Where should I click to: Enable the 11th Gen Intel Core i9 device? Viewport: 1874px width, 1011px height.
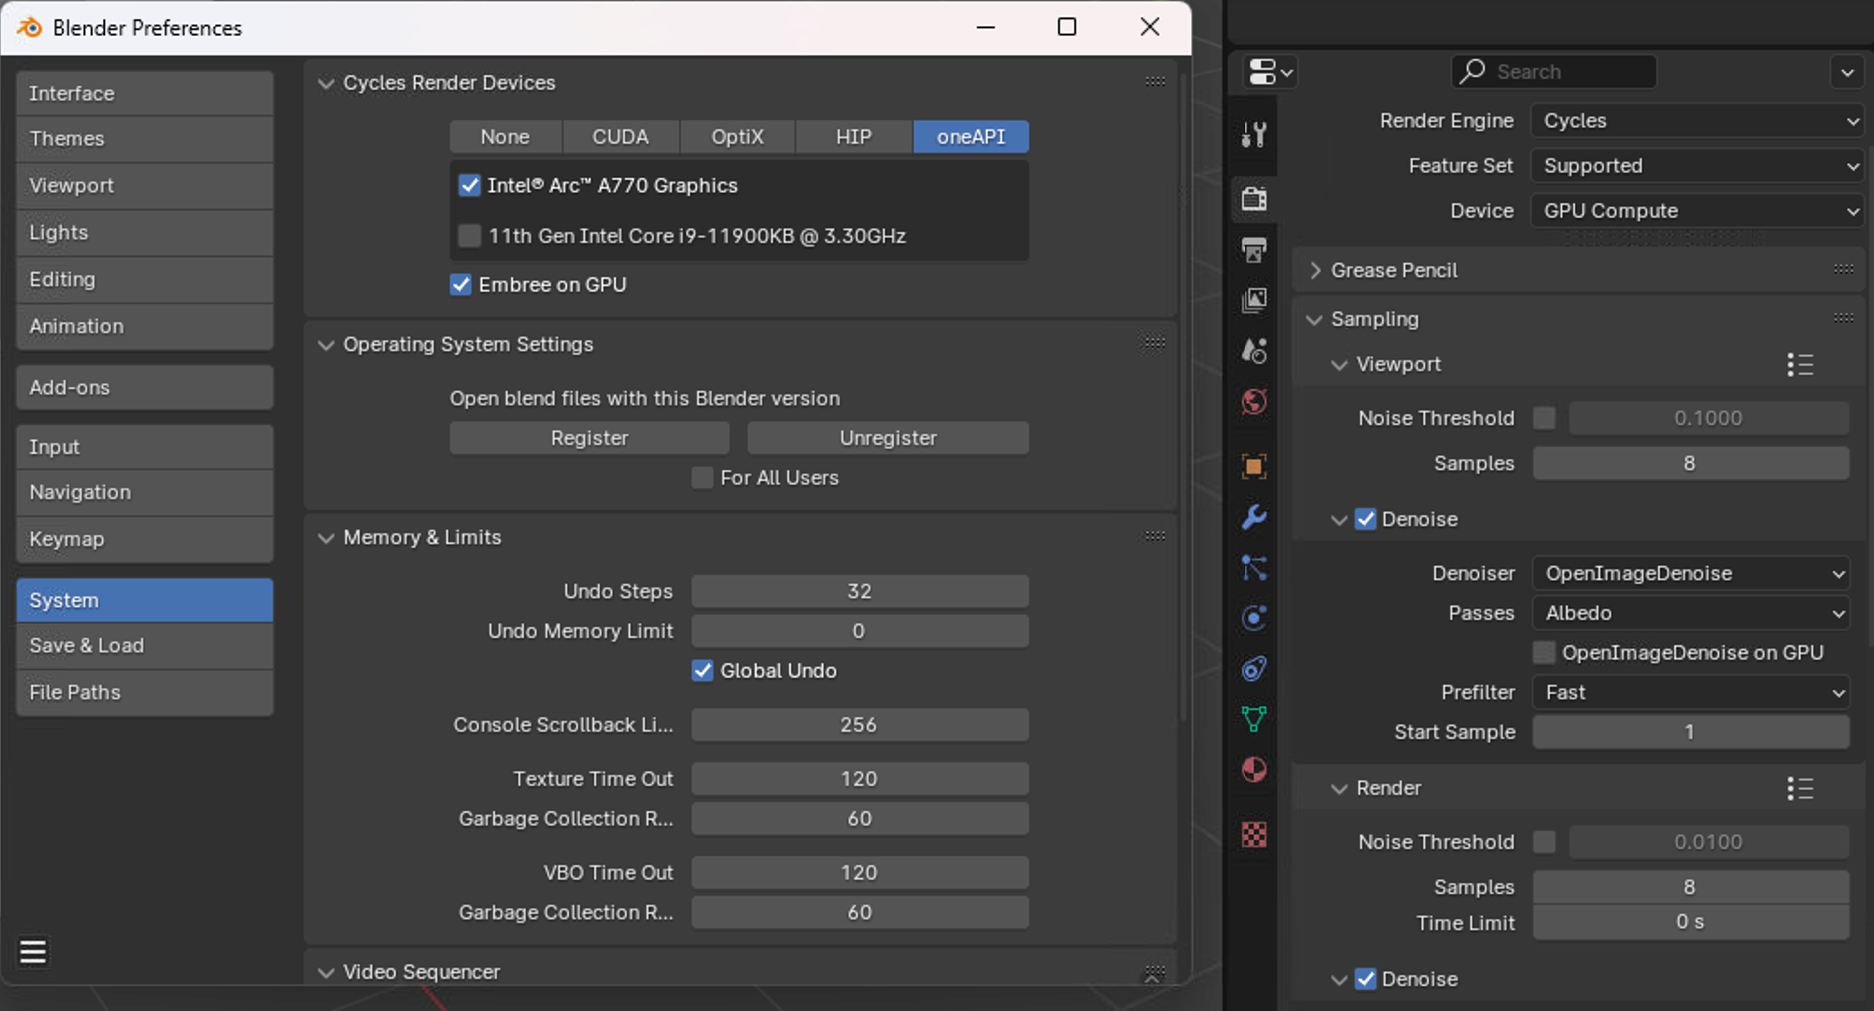(x=469, y=236)
